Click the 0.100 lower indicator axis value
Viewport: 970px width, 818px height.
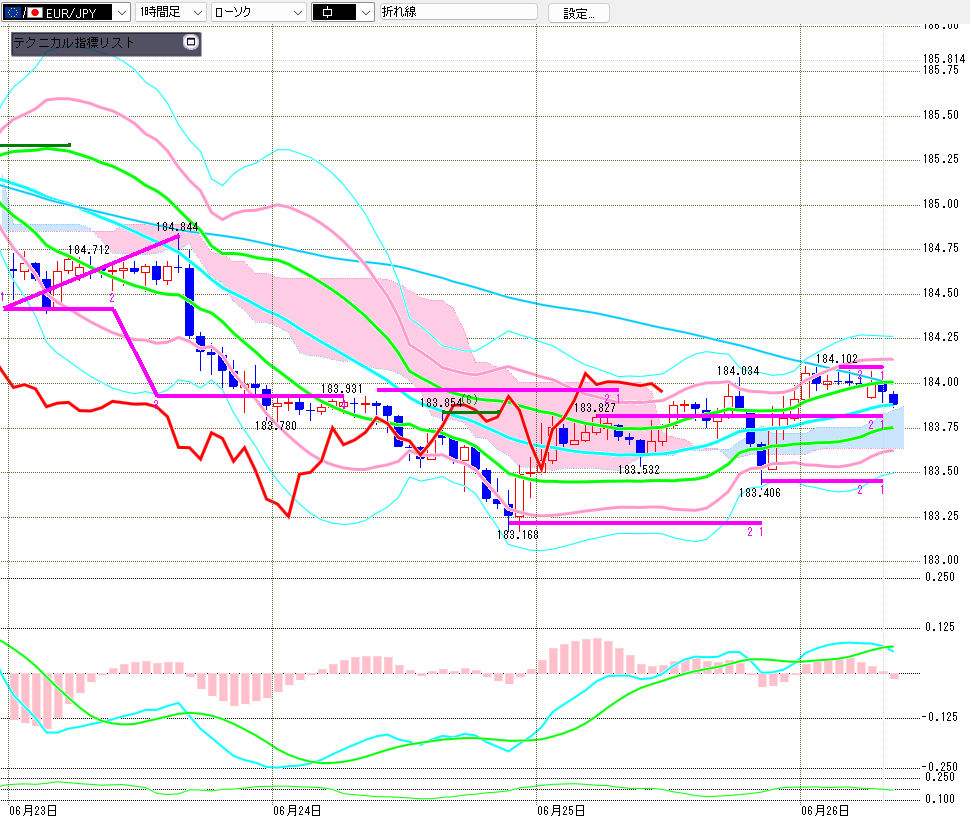pos(940,799)
